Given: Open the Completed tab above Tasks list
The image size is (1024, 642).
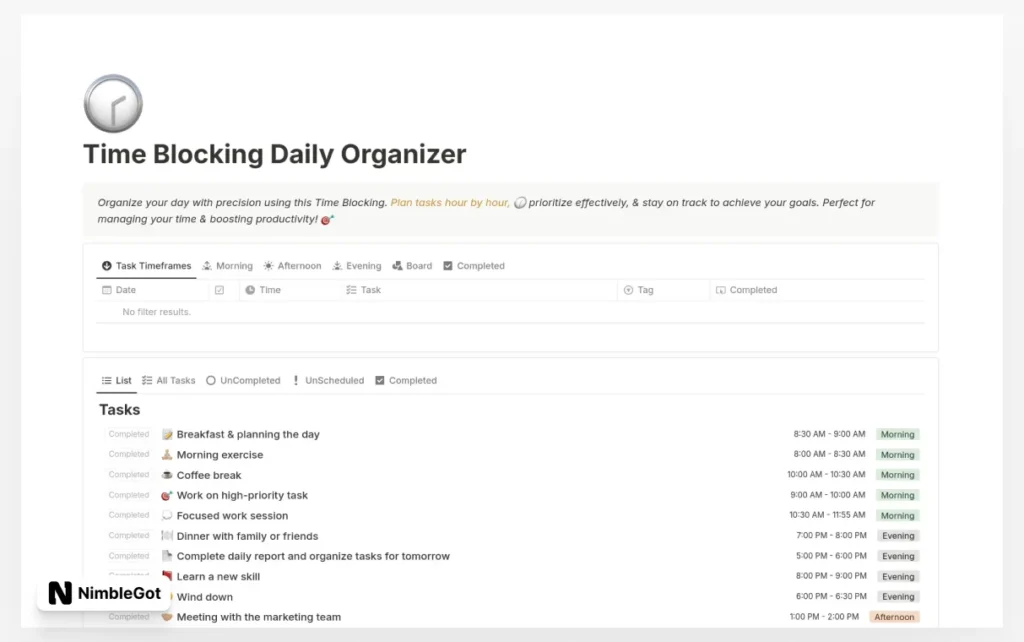Looking at the screenshot, I should click(x=406, y=380).
